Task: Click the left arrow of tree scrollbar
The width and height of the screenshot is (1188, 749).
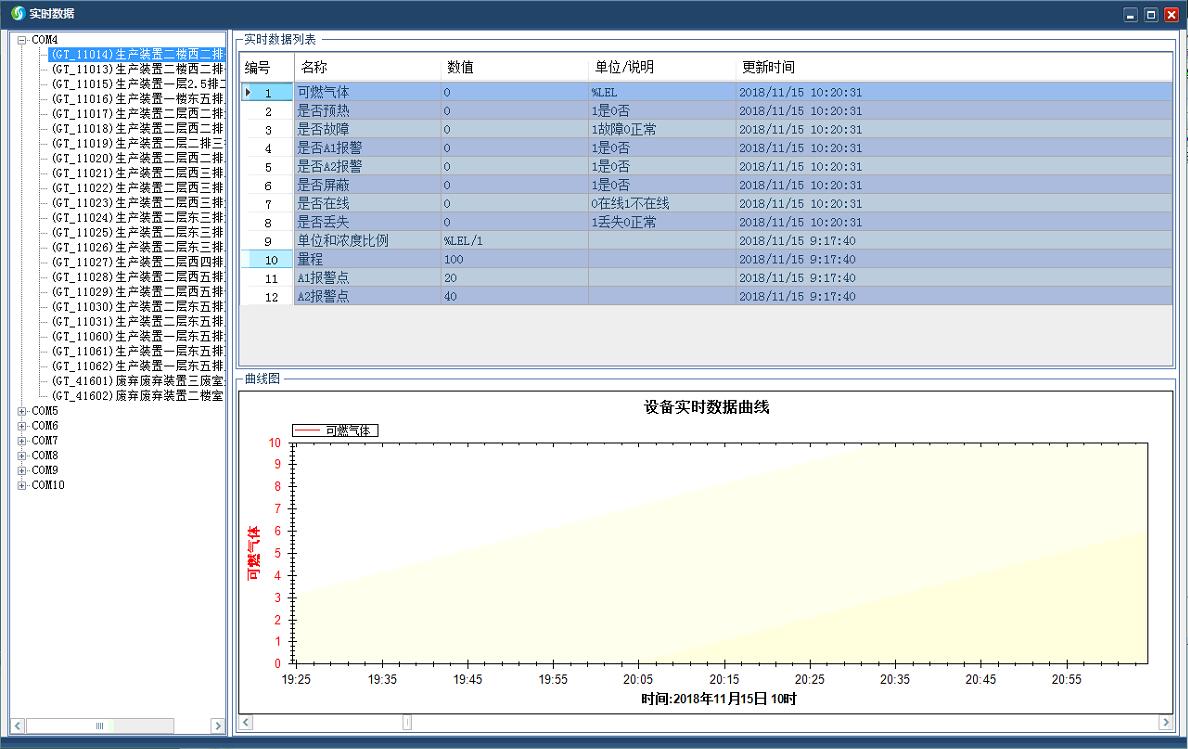Action: pos(17,725)
